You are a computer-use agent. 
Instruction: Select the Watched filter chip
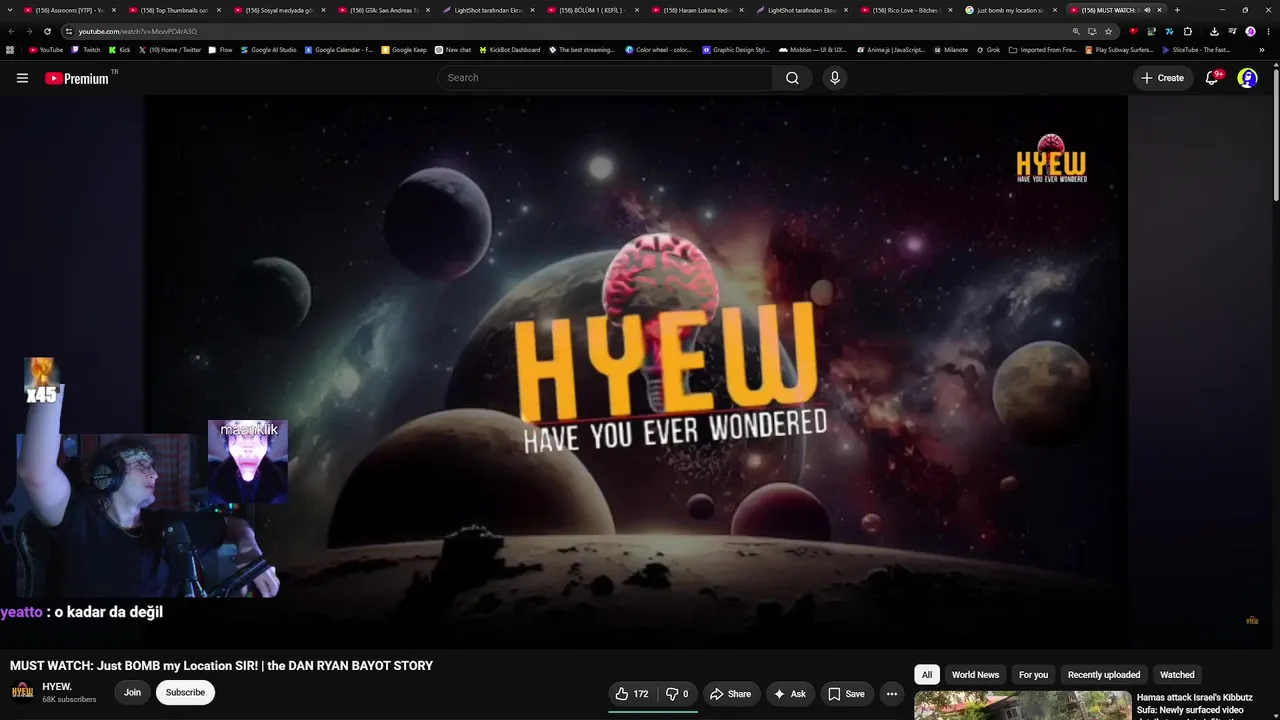coord(1177,675)
